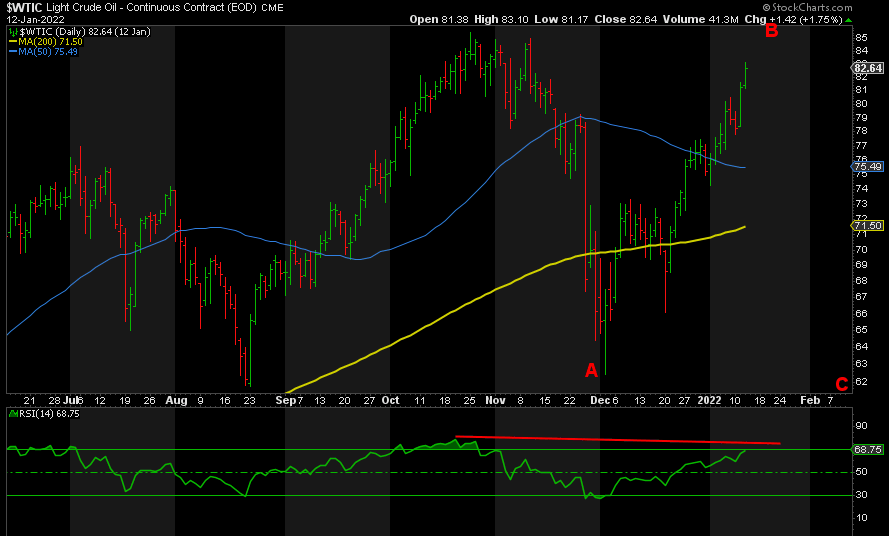Click the Close 82.64 value in the header
Viewport: 889px width, 536px height.
(x=626, y=19)
